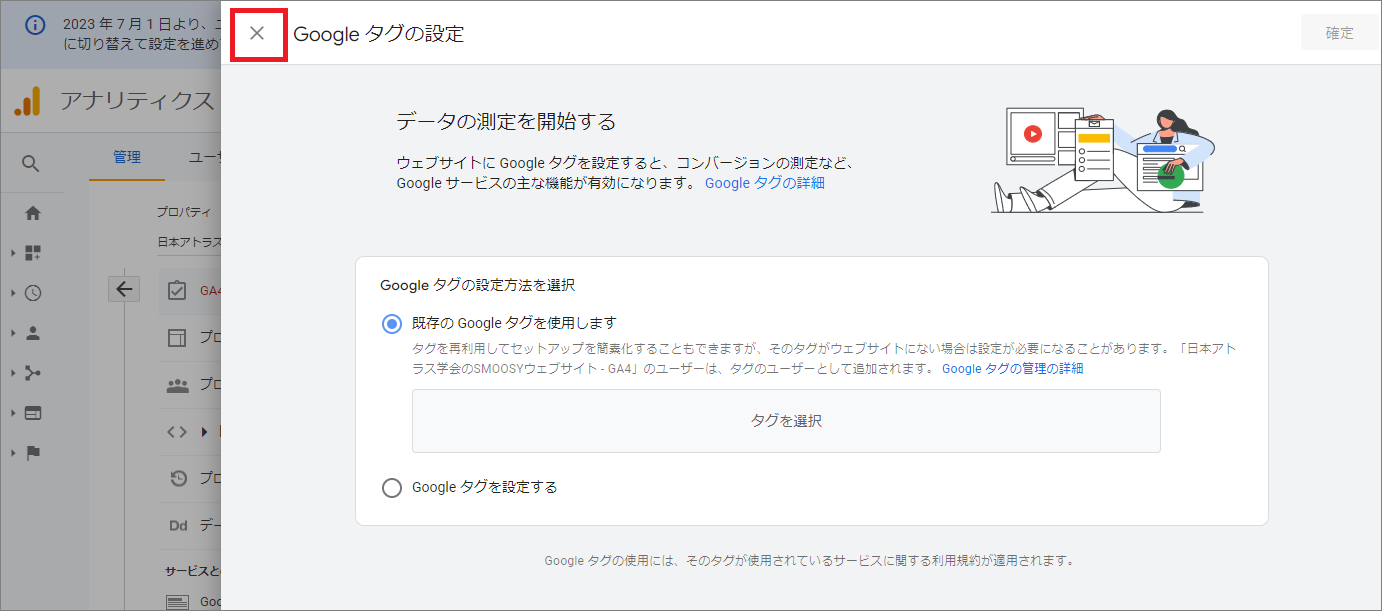Viewport: 1382px width, 611px height.
Task: Click the Dd data deletion icon
Action: point(177,525)
